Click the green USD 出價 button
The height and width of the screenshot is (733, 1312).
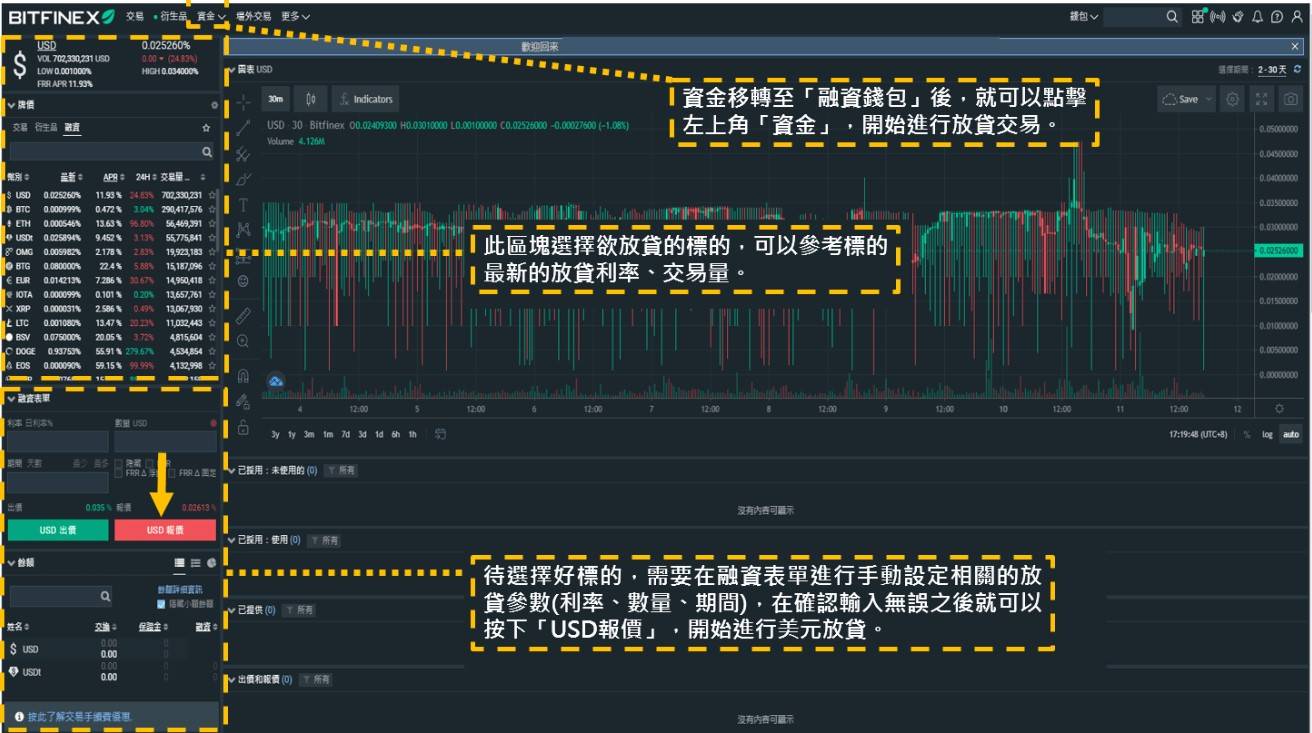(x=58, y=530)
